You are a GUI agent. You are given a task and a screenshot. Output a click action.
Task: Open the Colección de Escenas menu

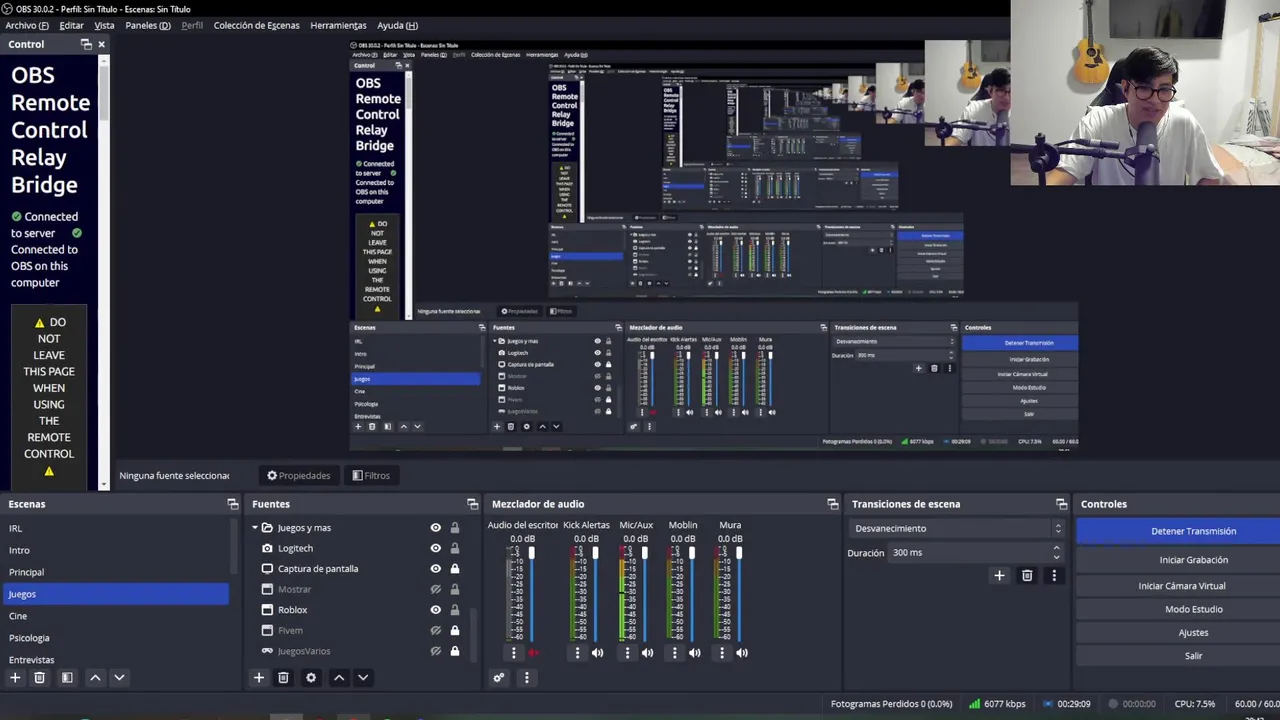point(256,25)
